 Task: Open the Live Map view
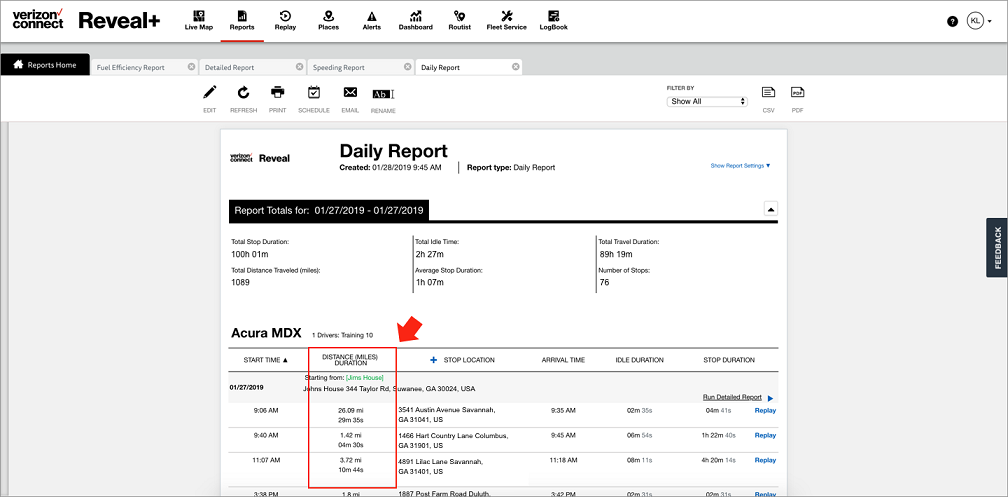coord(199,20)
